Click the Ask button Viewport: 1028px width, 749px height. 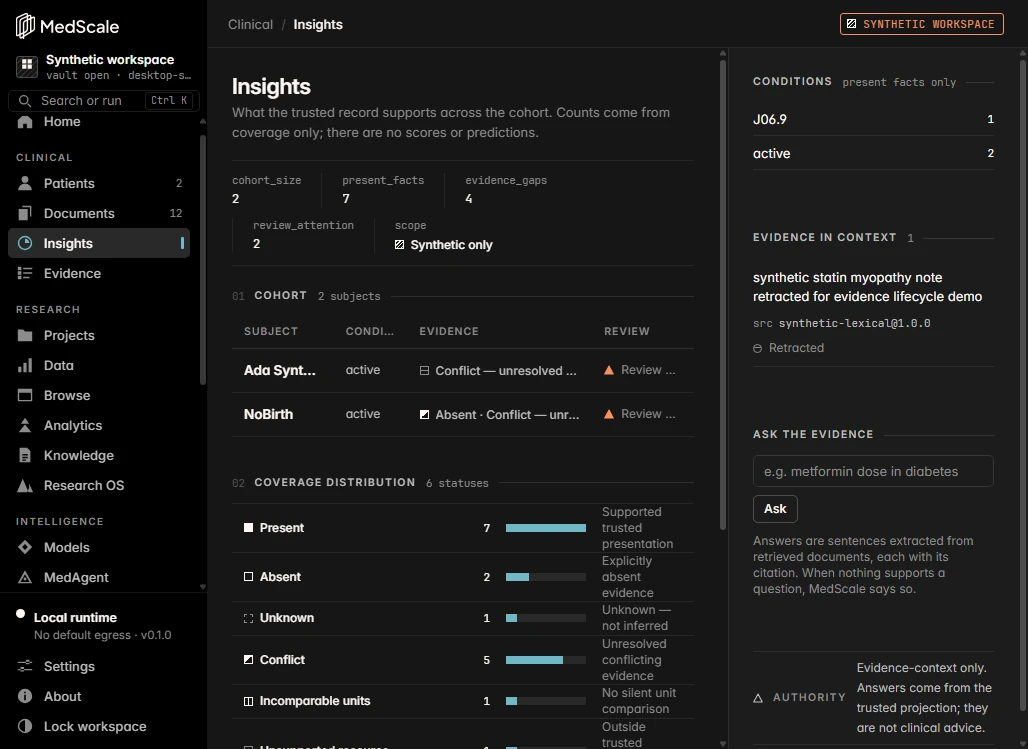[x=775, y=509]
